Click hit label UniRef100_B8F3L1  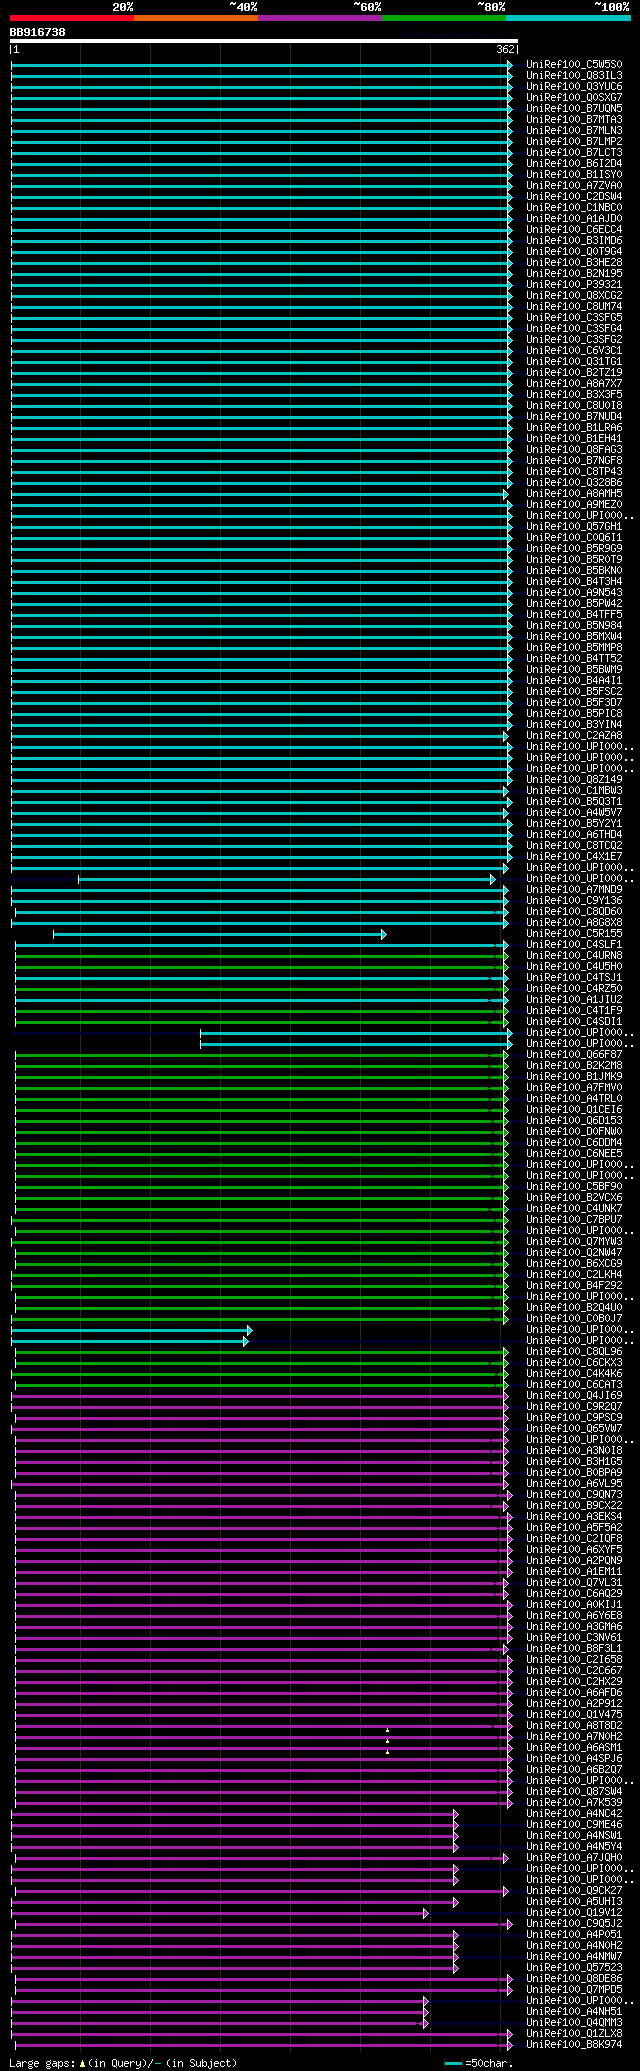click(x=574, y=1649)
